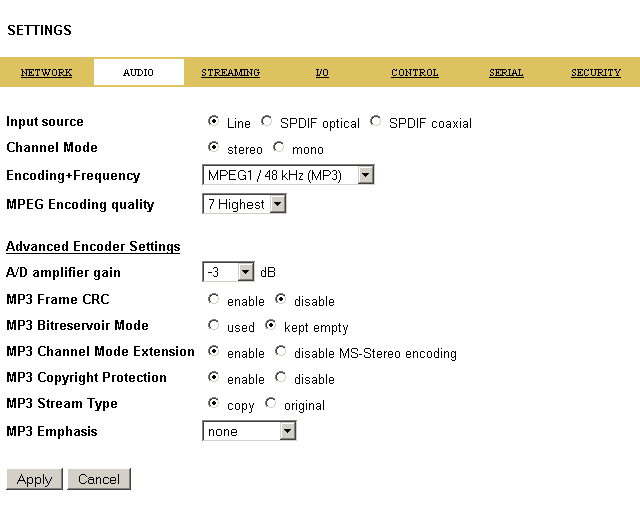Set Channel Mode to mono

point(279,148)
